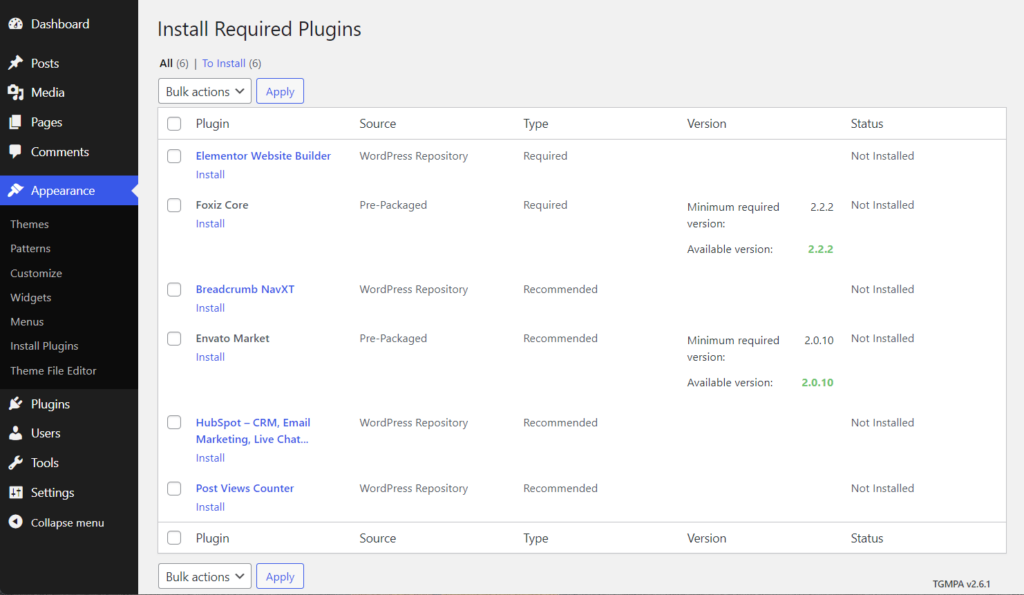Viewport: 1024px width, 595px height.
Task: Click the Source column header at top
Action: click(377, 123)
